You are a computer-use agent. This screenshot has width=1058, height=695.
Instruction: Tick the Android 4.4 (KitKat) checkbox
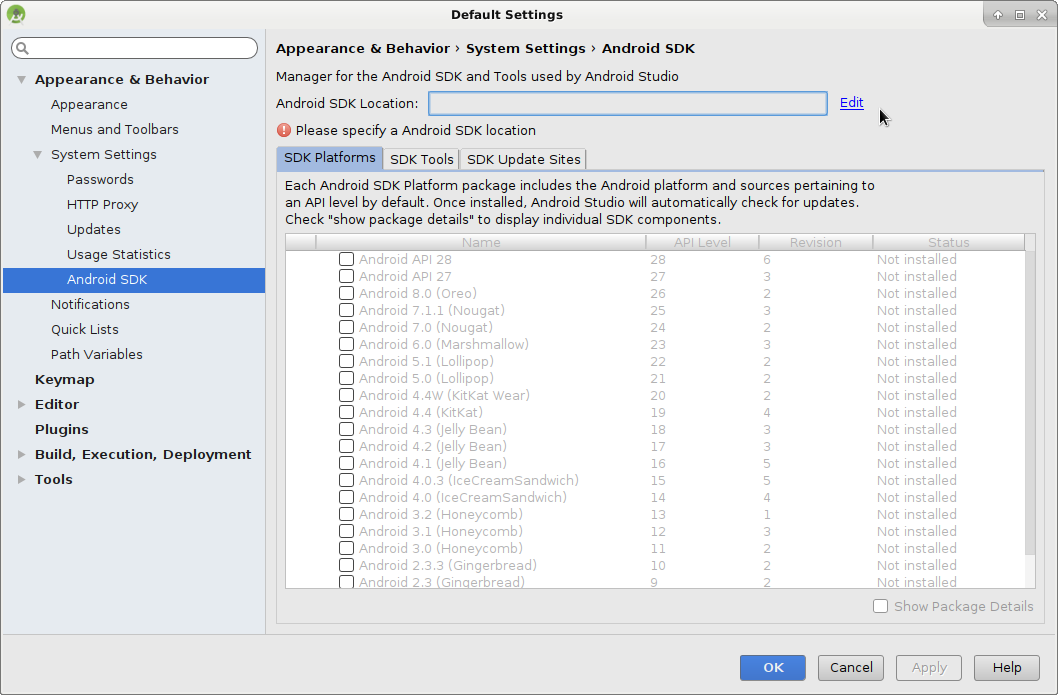346,413
